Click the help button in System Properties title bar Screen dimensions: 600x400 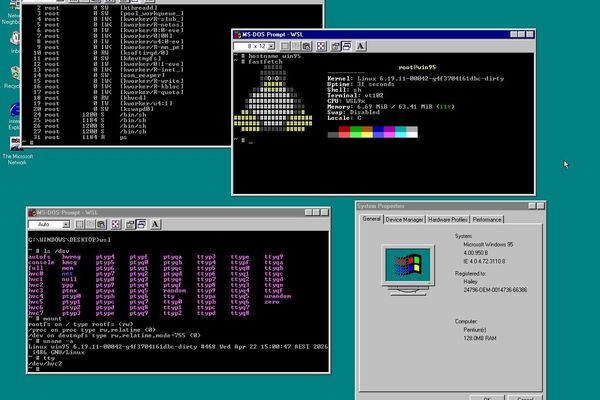(x=532, y=206)
